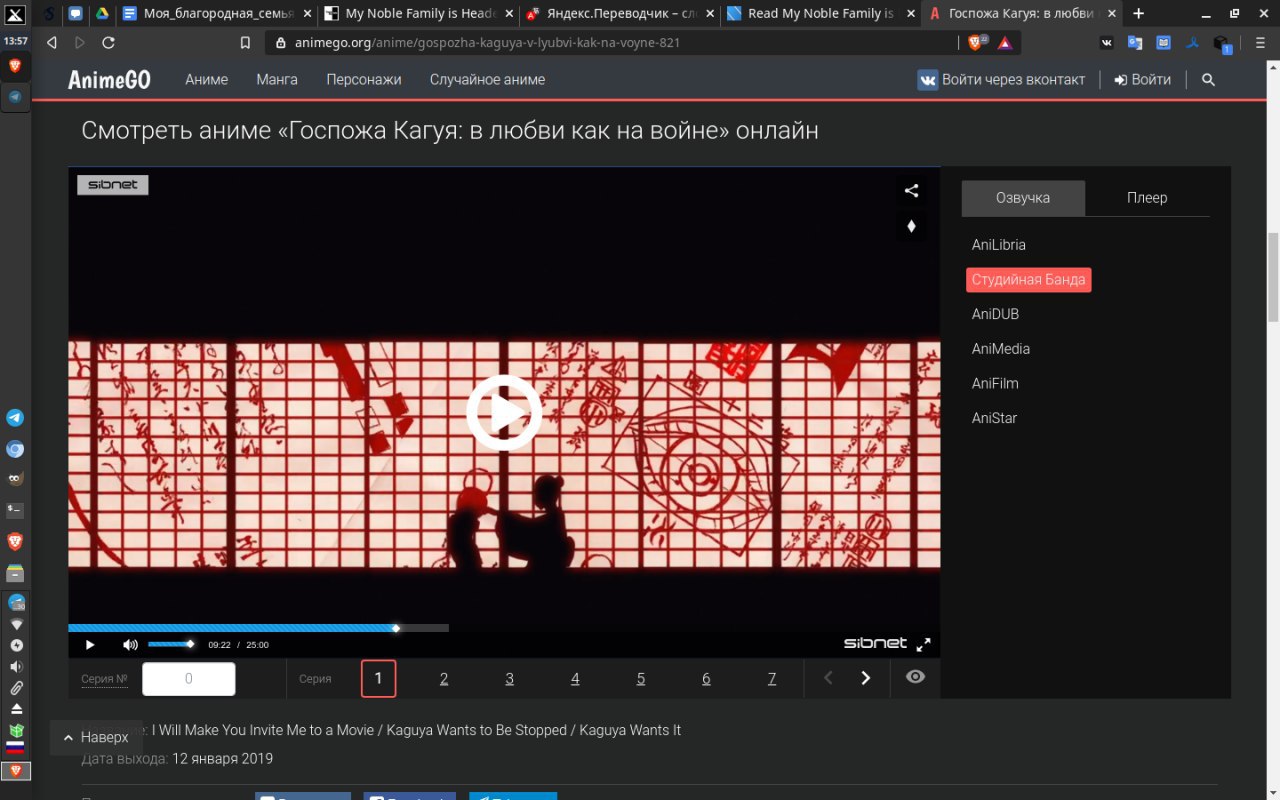Screen dimensions: 1280x800
Task: Select AniFilm voice-over
Action: pos(995,384)
